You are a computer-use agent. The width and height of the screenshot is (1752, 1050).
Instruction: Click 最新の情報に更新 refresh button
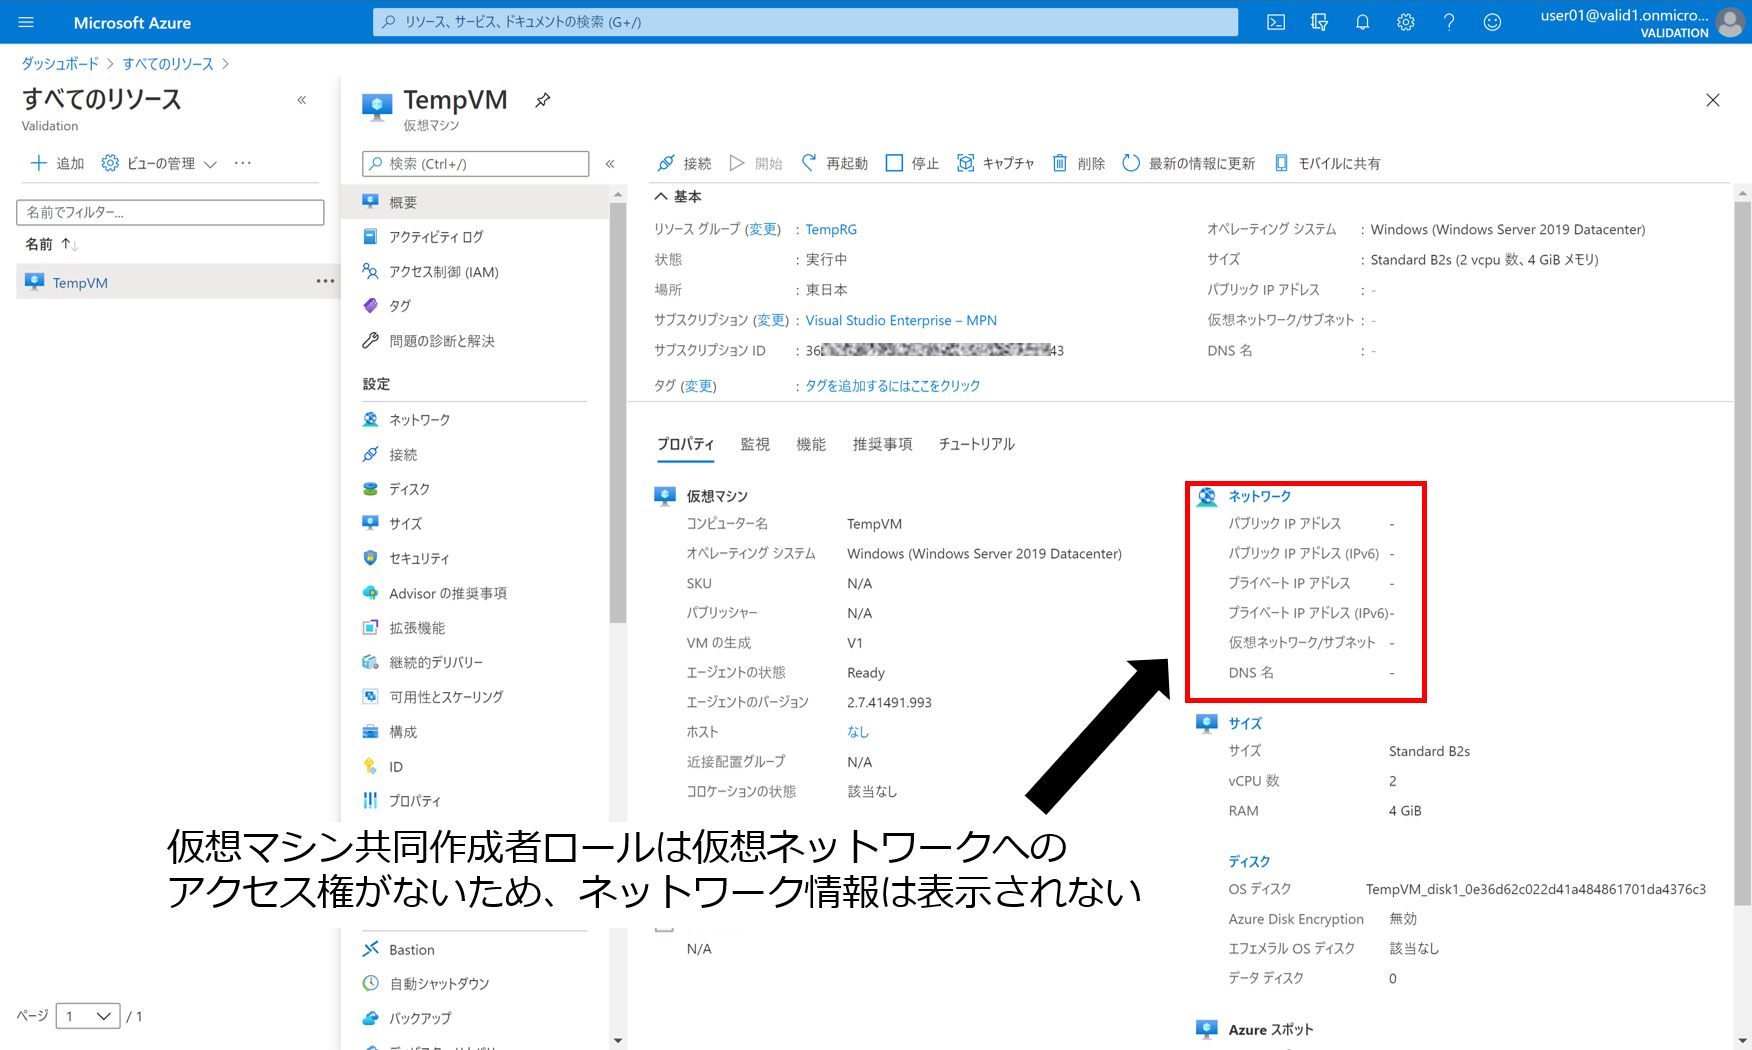(1188, 163)
